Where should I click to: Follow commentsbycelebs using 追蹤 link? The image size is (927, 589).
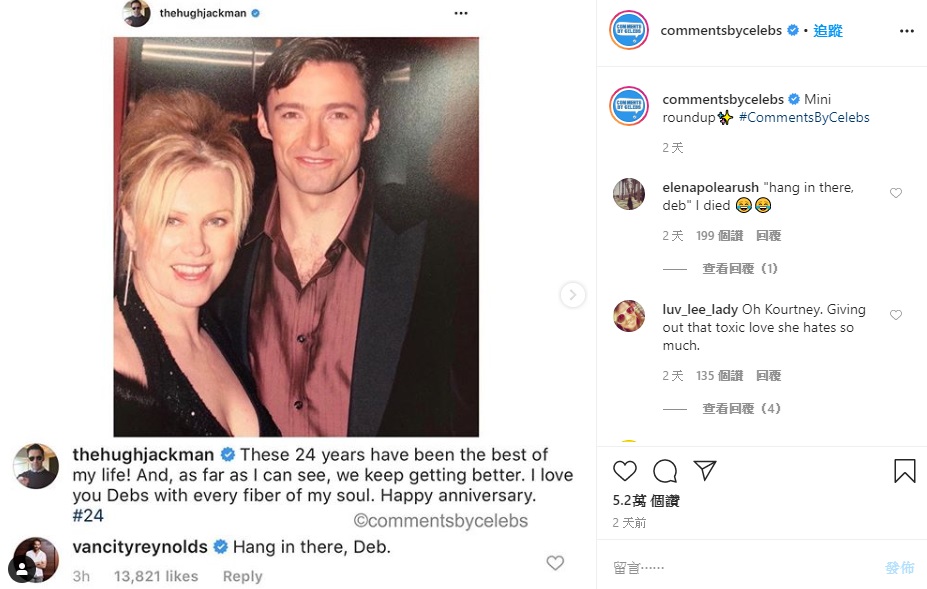tap(828, 31)
